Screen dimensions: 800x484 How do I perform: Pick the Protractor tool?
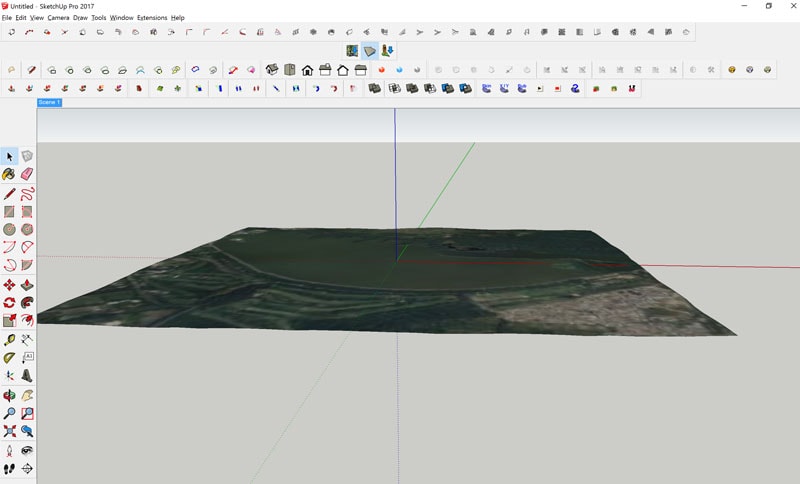(x=9, y=358)
